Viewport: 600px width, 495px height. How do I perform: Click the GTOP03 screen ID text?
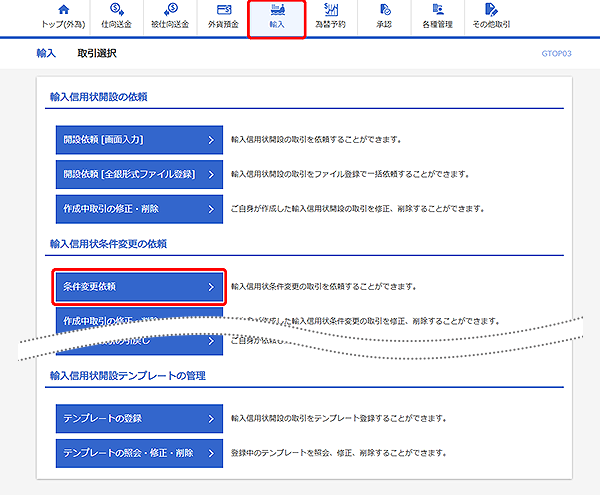pos(556,54)
